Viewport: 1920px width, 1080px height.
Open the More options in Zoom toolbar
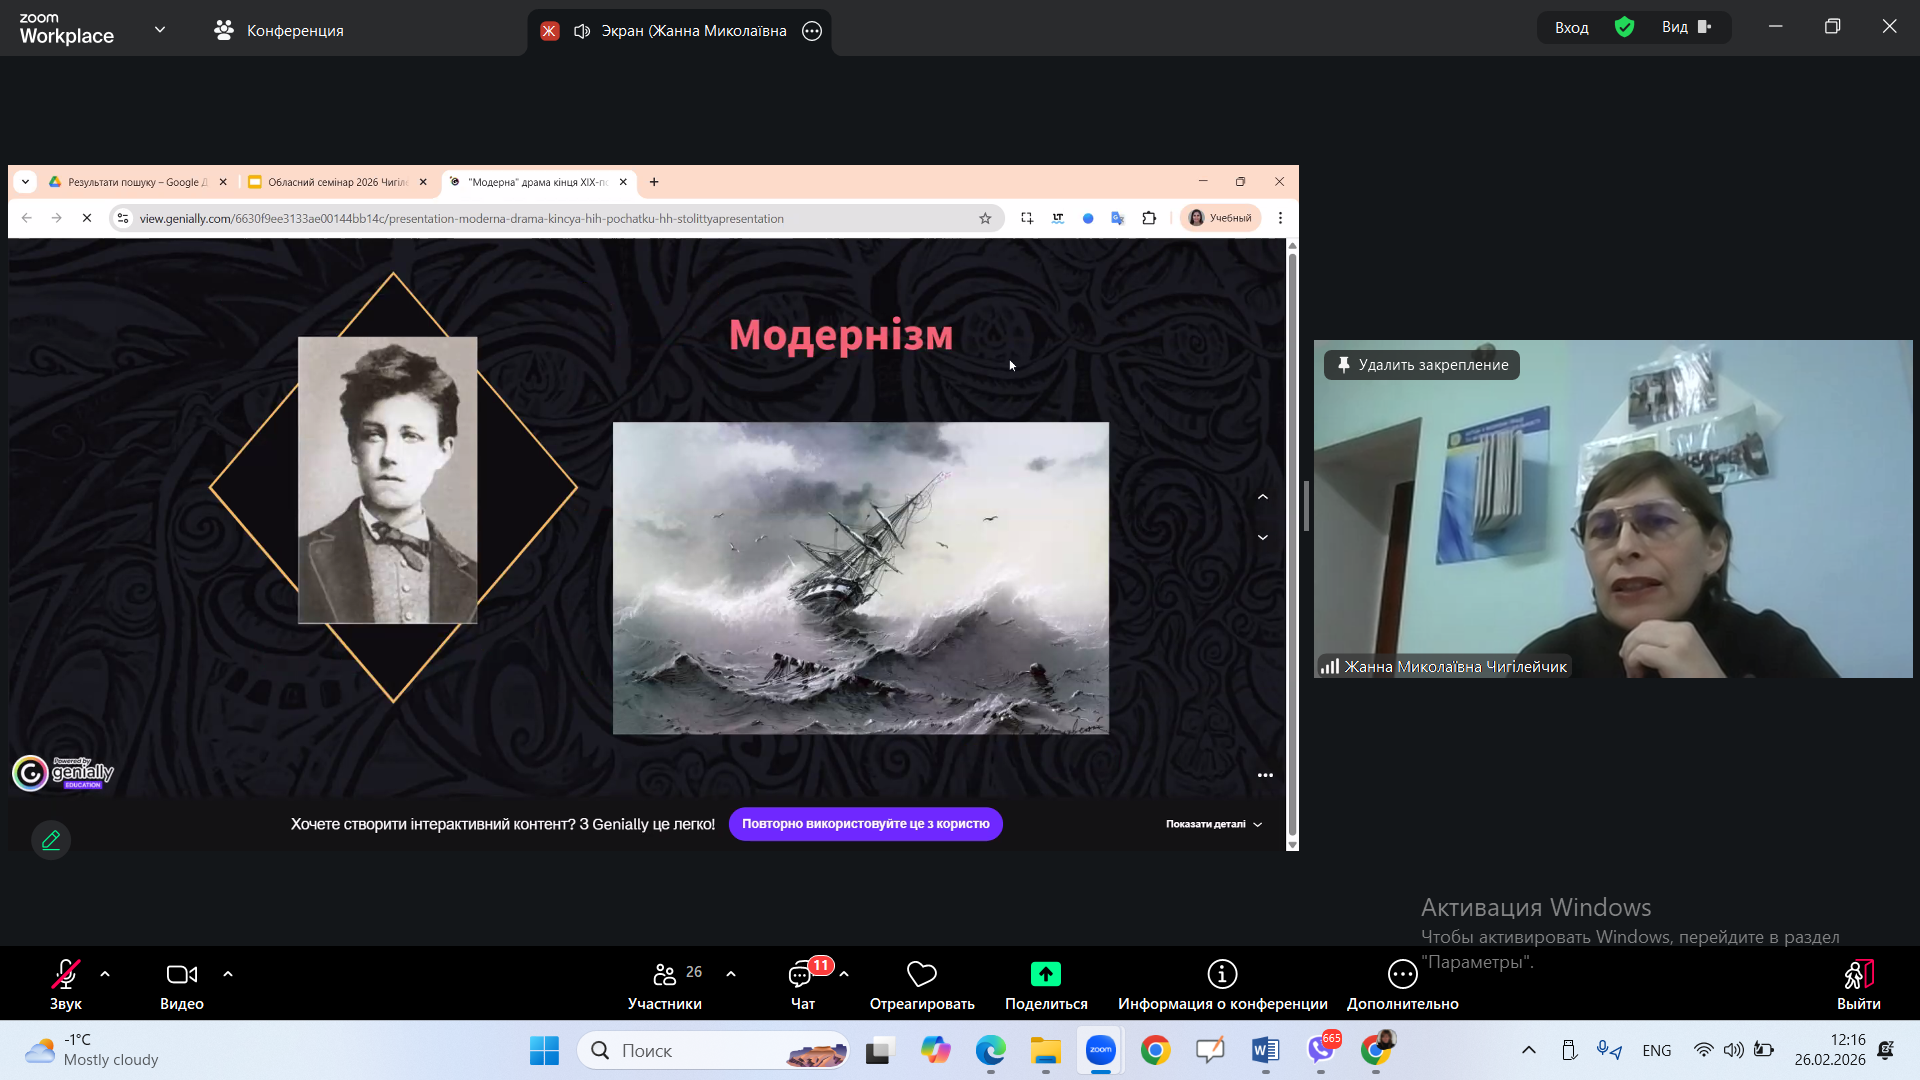[1402, 985]
